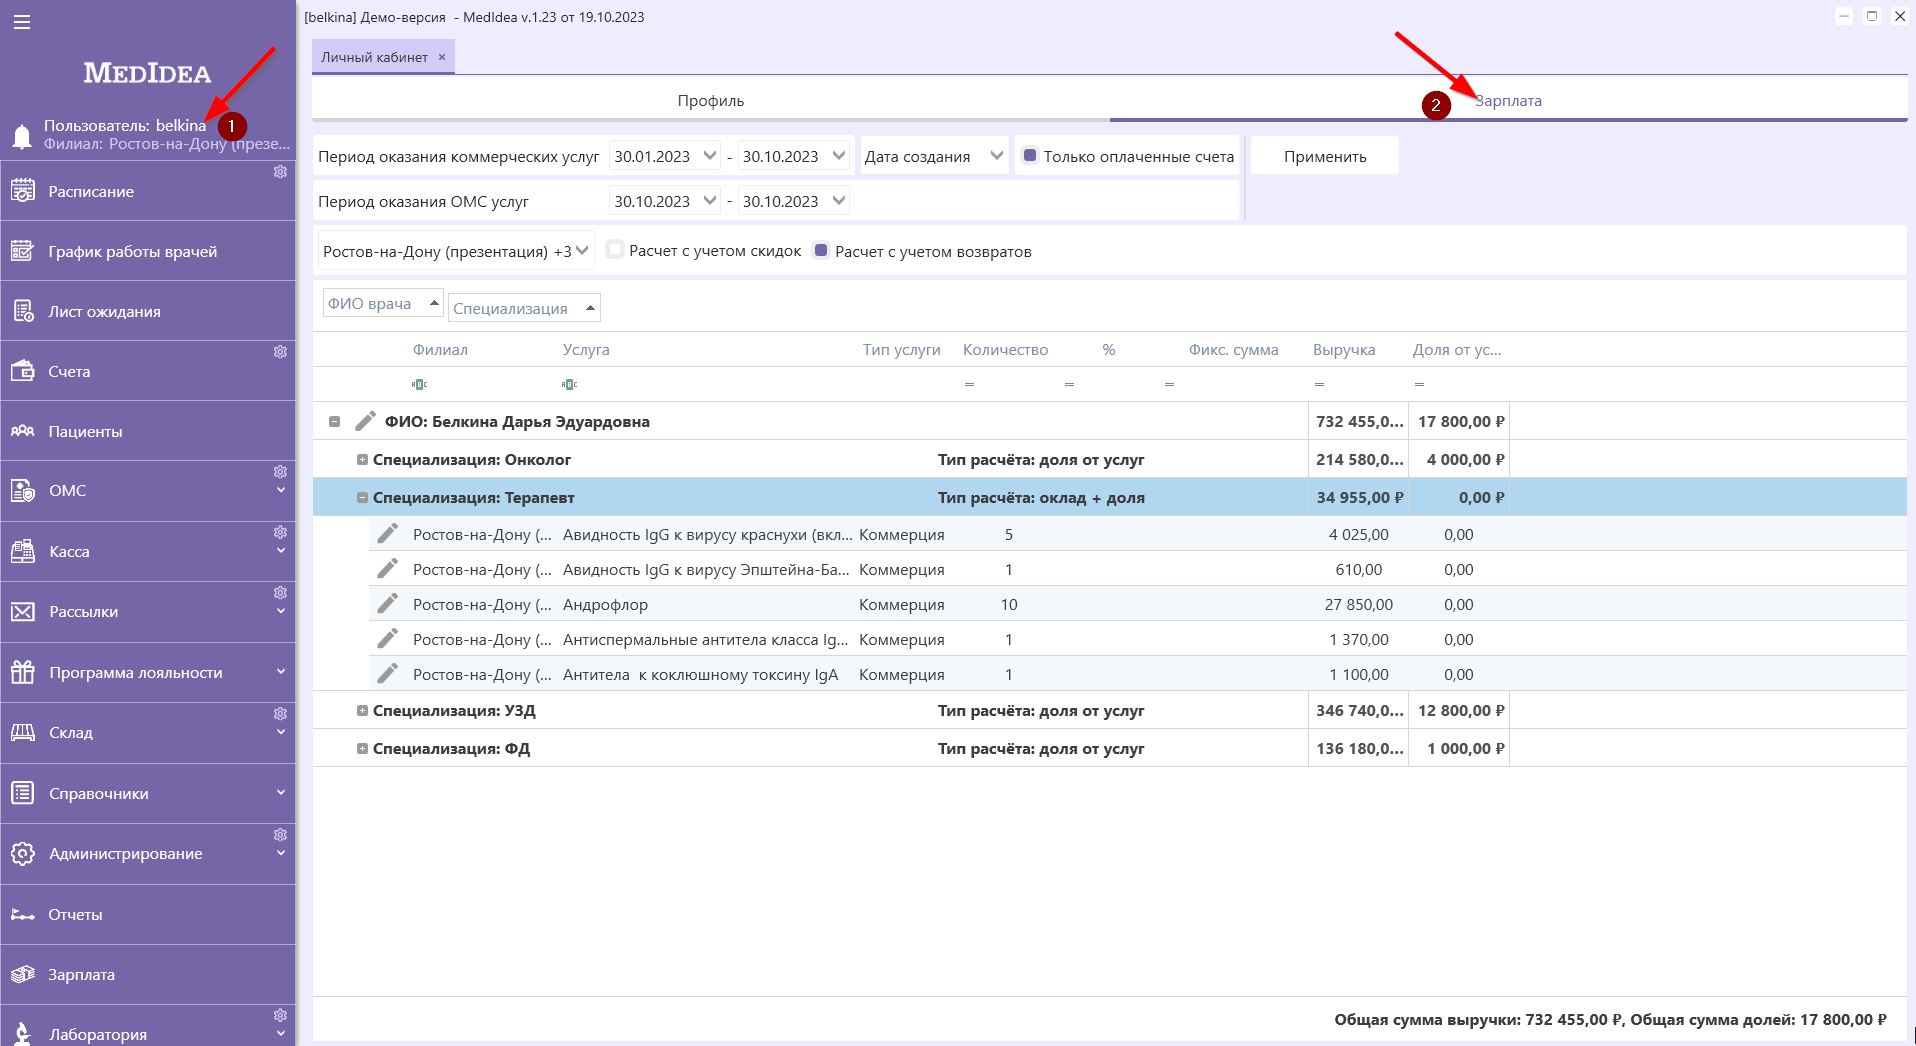Disable Расчет с учетом возвратов checkbox

(821, 250)
